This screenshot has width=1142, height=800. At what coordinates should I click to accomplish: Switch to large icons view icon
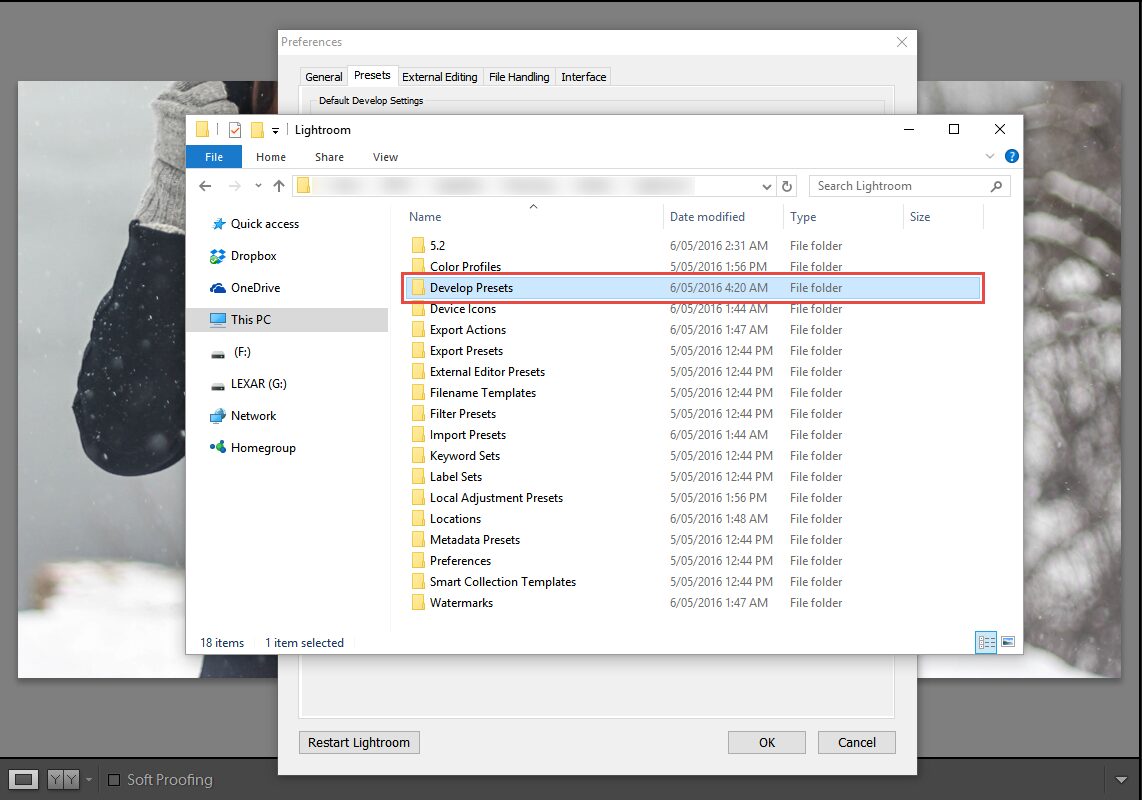point(1008,642)
